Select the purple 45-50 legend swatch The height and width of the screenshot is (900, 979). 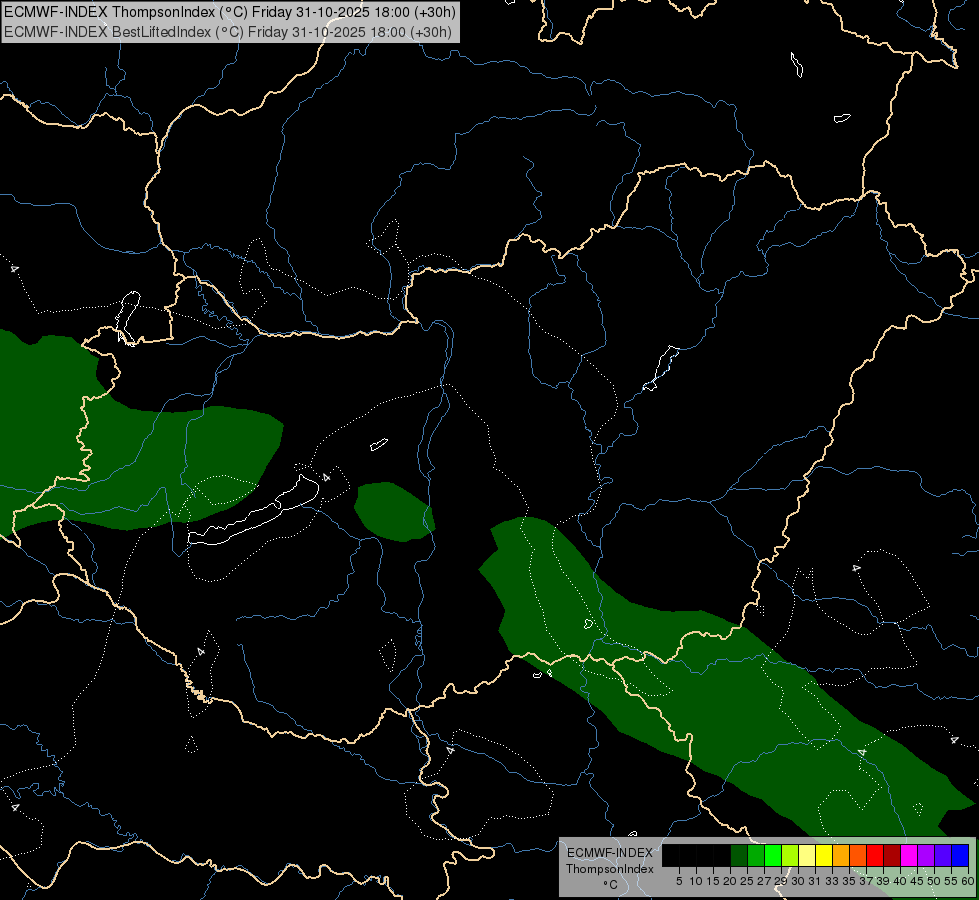tap(926, 855)
